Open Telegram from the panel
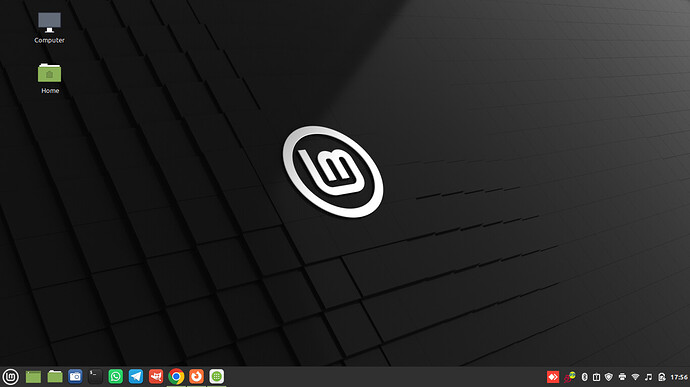 (136, 376)
